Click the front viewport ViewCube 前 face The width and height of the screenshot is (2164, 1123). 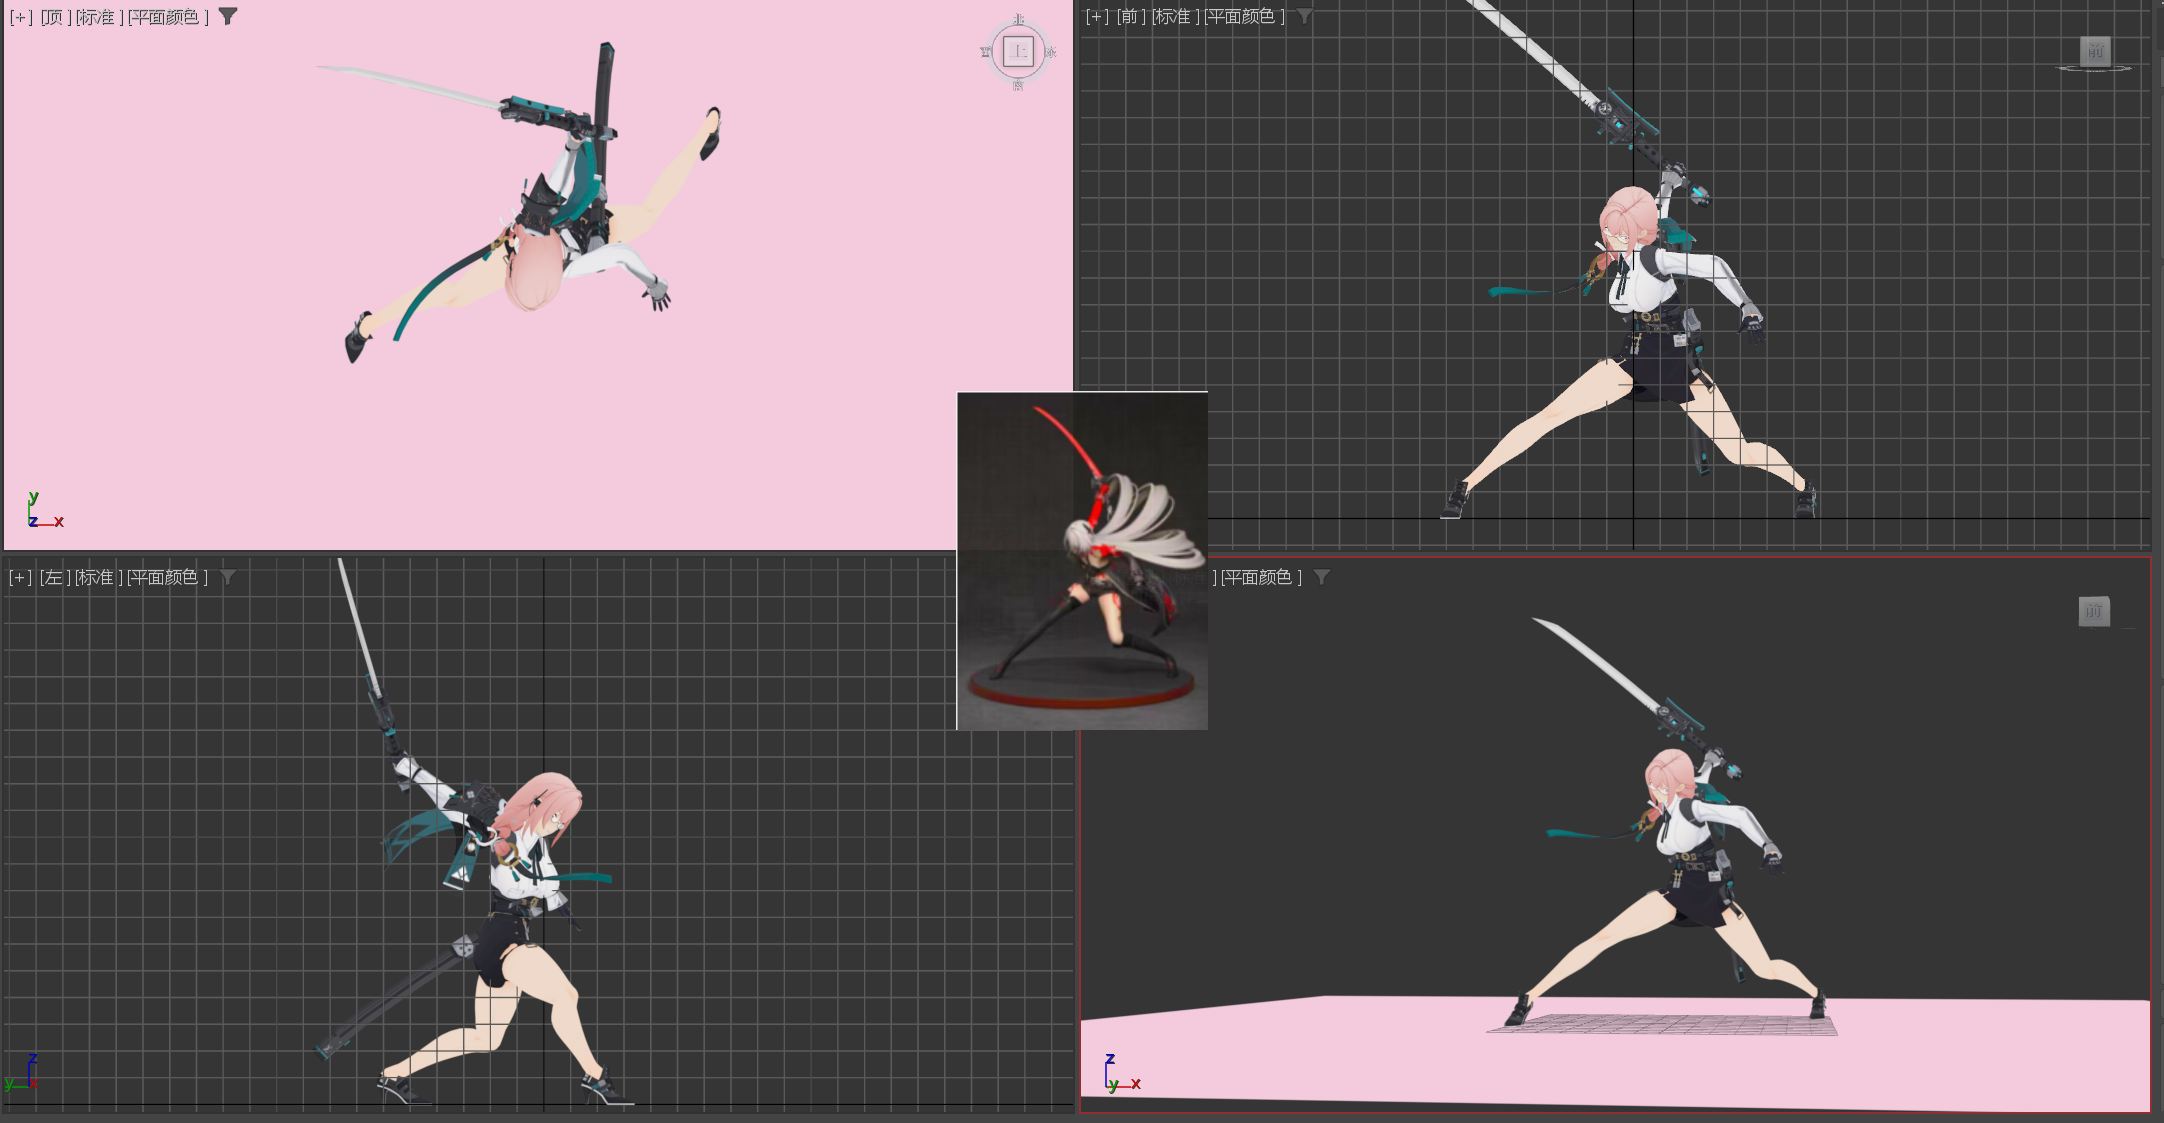(x=2095, y=51)
